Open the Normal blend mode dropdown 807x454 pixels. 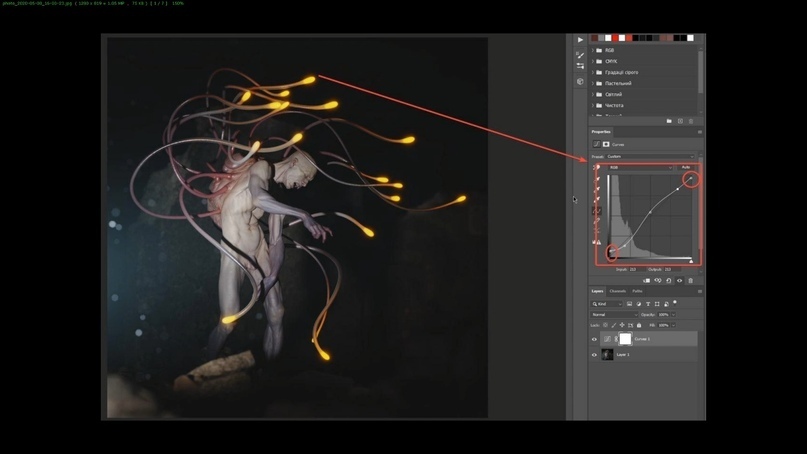point(614,315)
